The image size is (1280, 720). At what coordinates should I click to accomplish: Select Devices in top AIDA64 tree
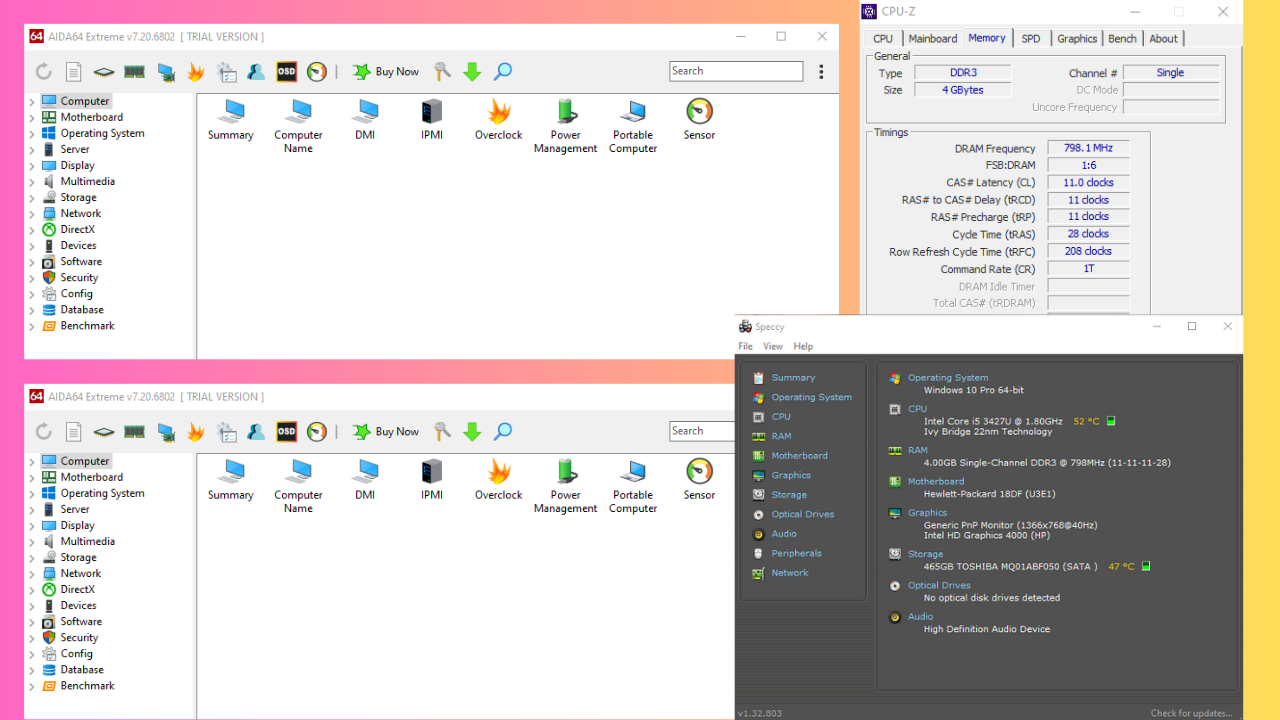(78, 245)
